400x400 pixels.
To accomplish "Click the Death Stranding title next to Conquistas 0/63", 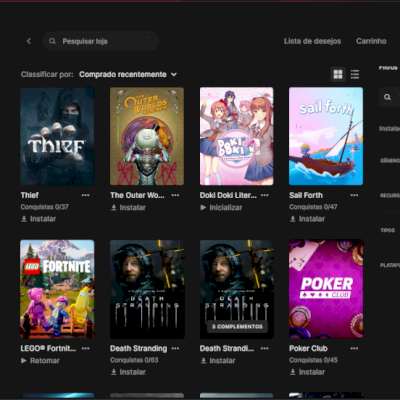I will (x=139, y=348).
